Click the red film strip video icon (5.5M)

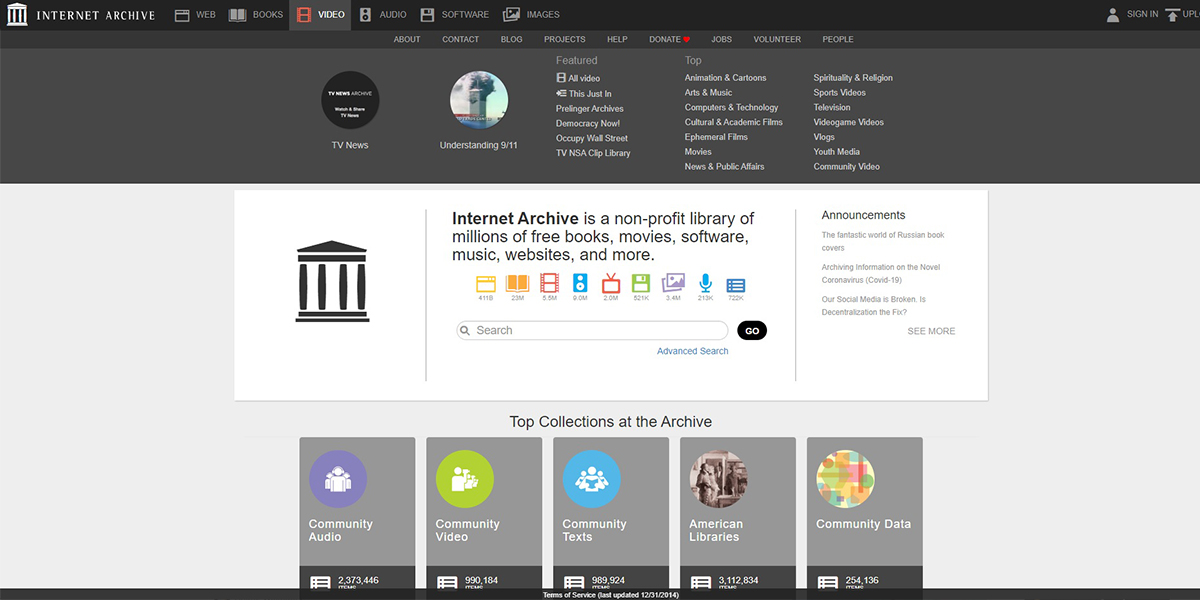[x=549, y=283]
